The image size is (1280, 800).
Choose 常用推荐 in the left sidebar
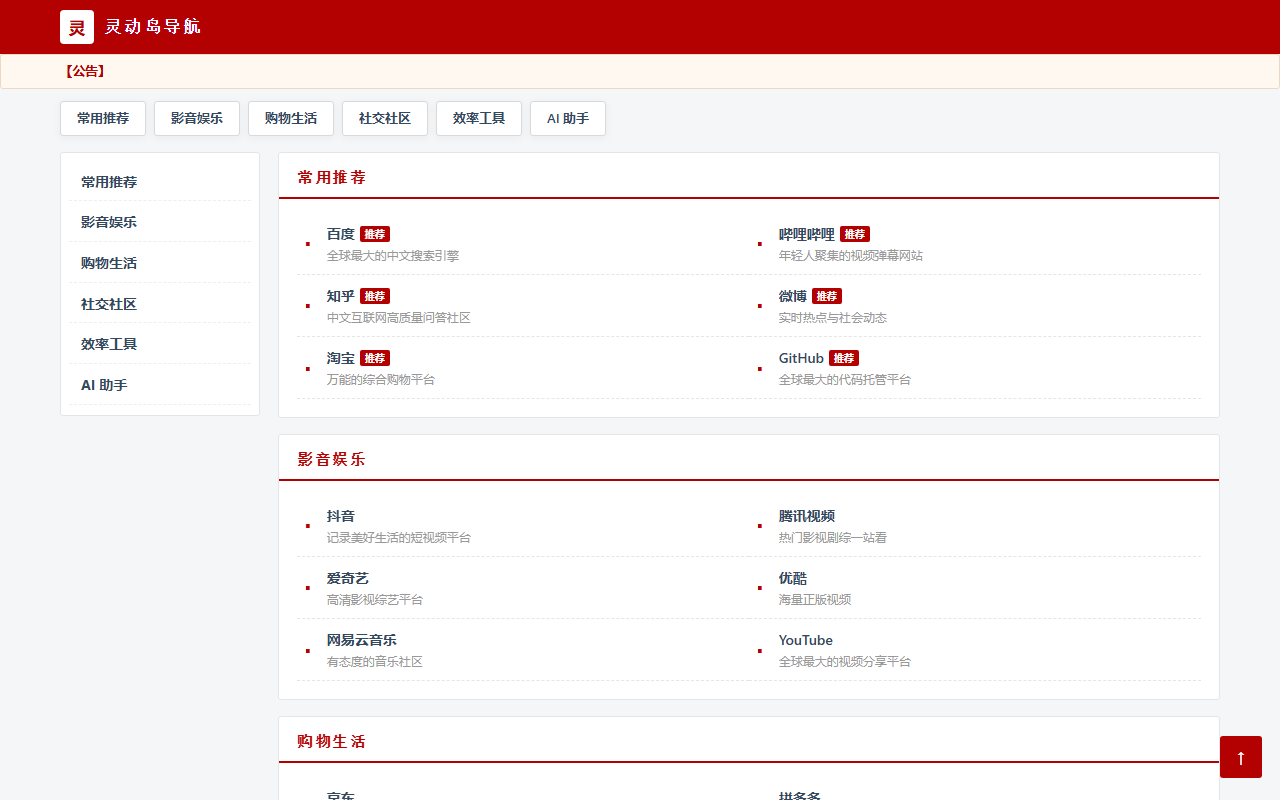coord(160,182)
